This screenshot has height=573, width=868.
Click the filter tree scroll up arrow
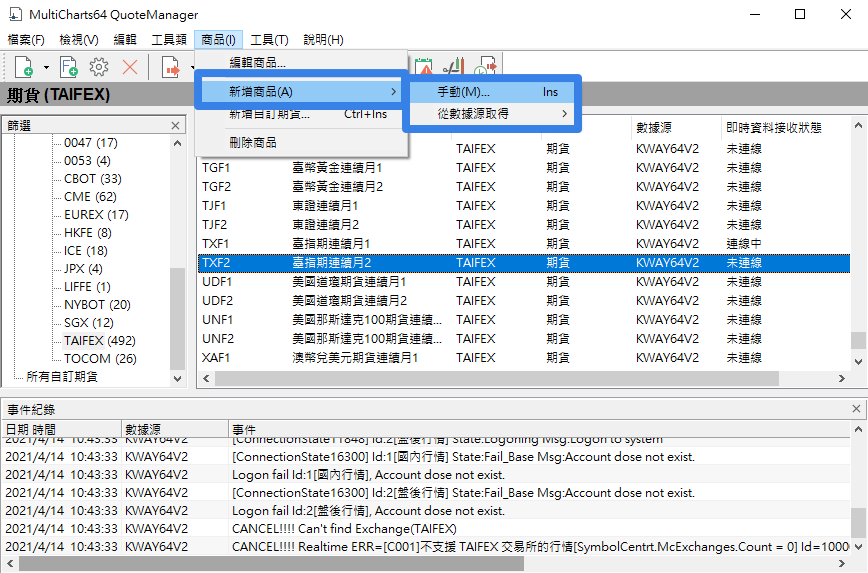(177, 143)
